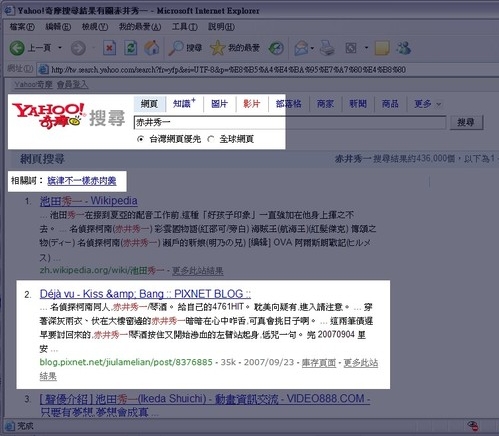Expand the 更多 dropdown
The image size is (499, 436).
click(x=427, y=104)
